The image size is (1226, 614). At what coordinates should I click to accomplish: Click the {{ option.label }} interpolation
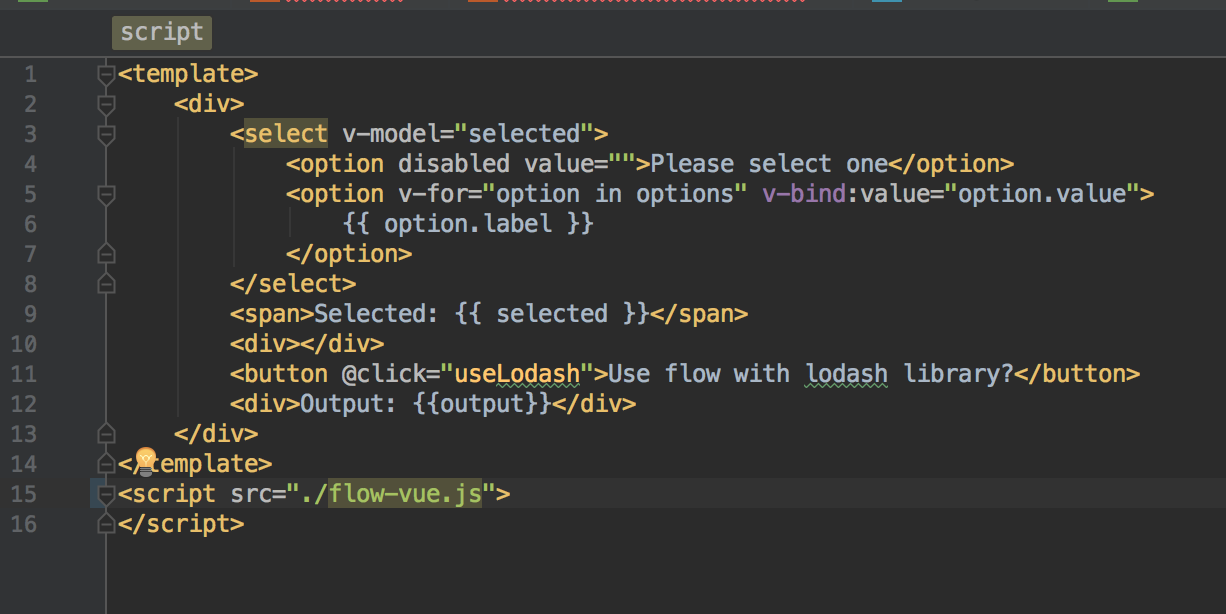(x=468, y=224)
